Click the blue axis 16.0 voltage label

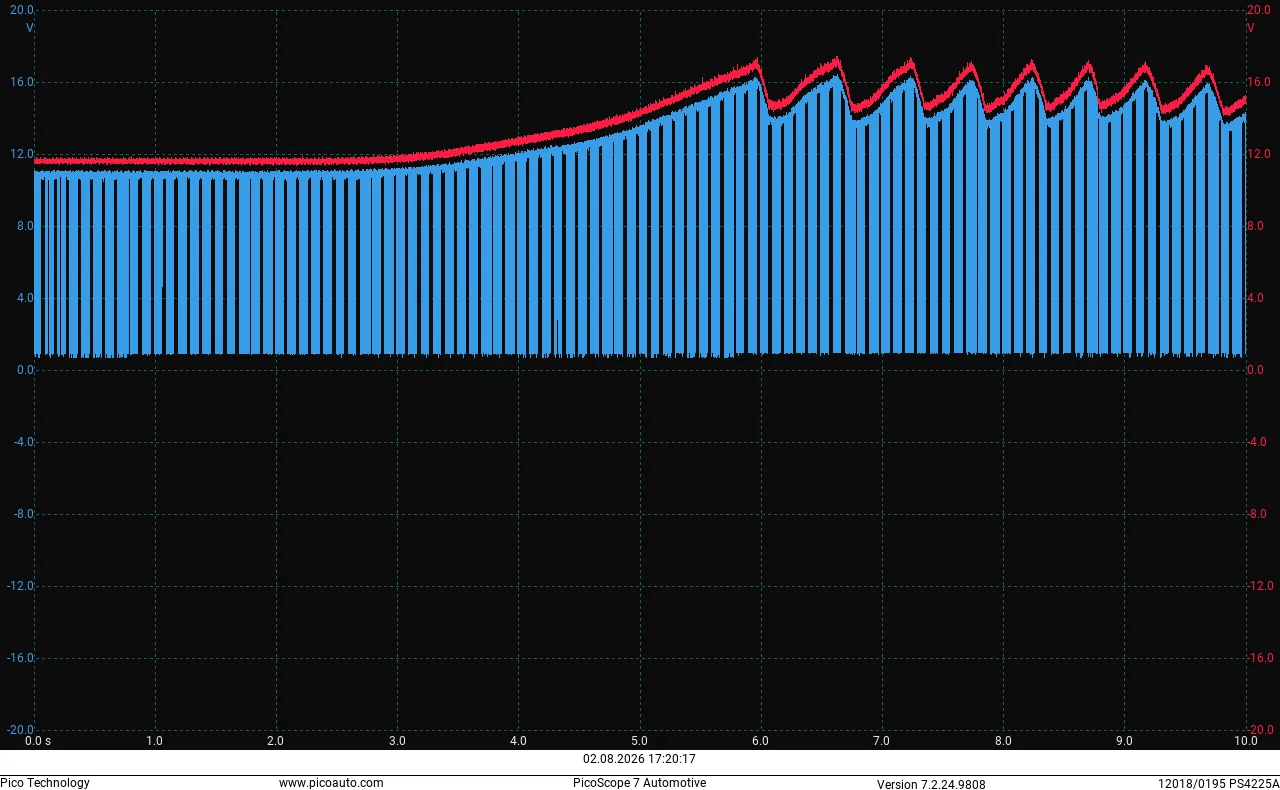(23, 82)
